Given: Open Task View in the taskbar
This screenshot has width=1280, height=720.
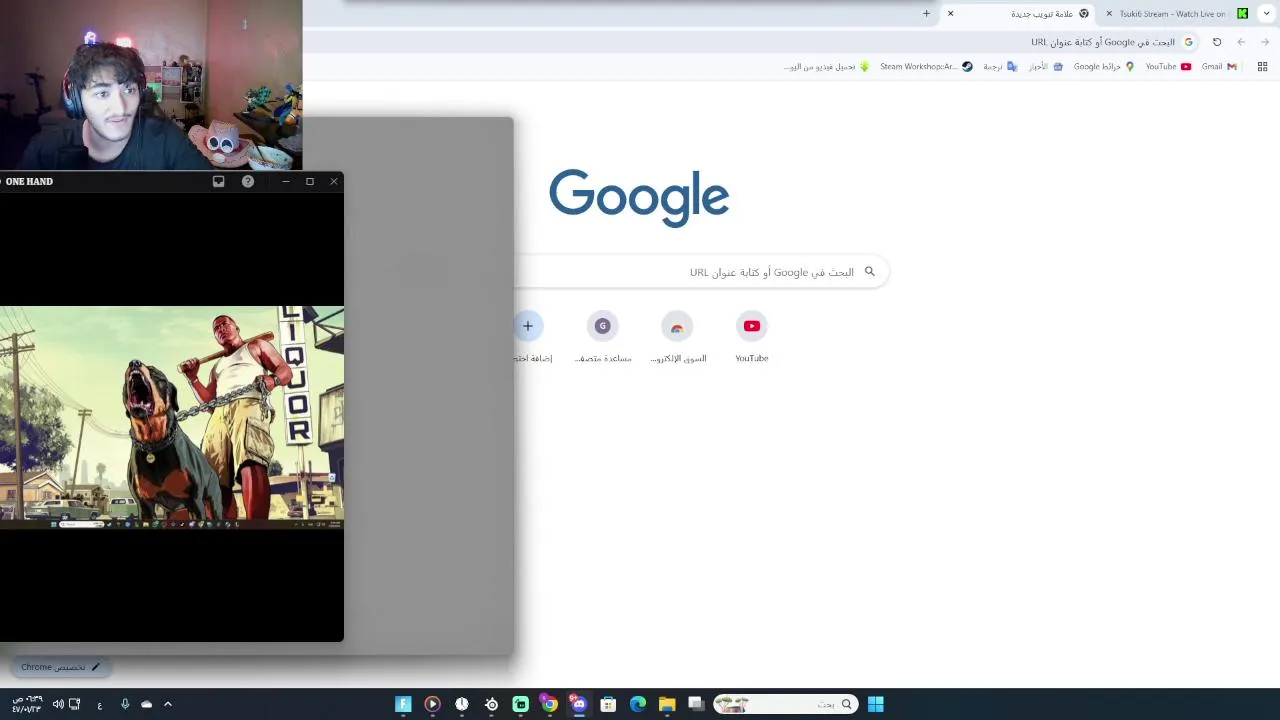Looking at the screenshot, I should pos(696,704).
